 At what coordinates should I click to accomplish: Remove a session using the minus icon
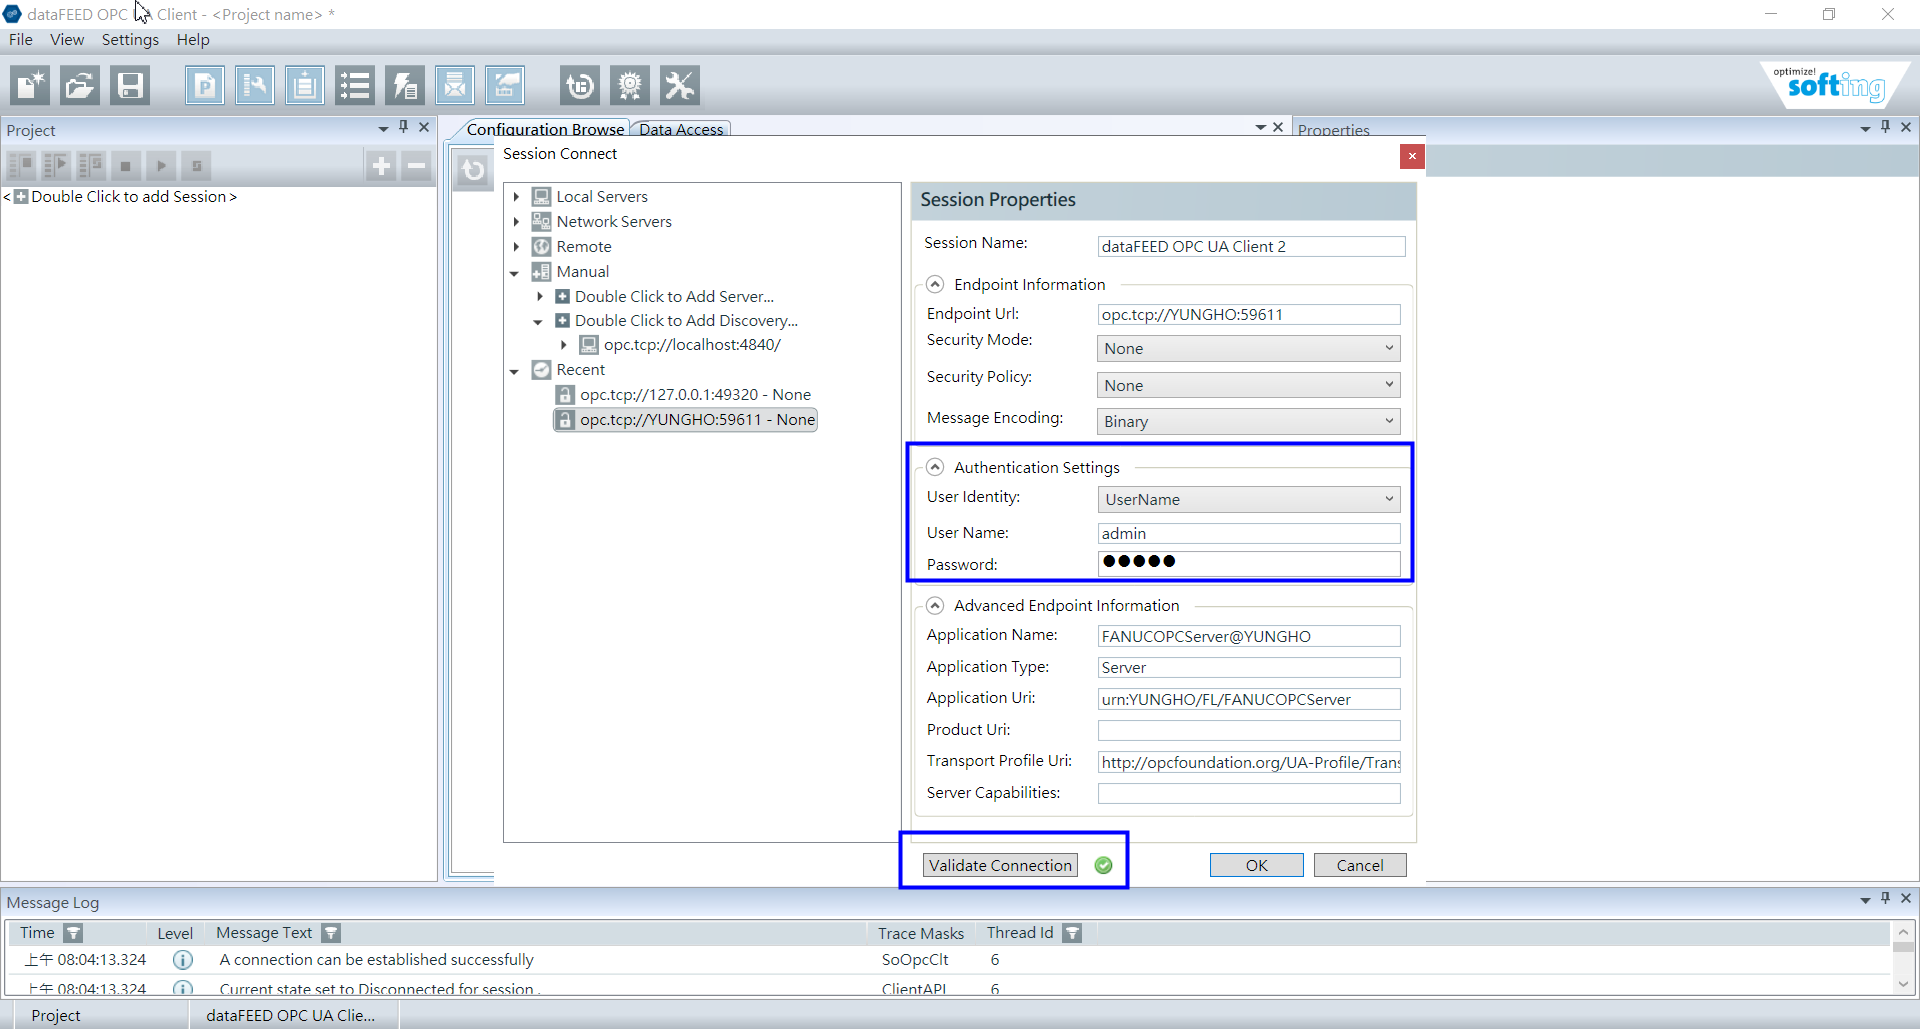tap(416, 165)
